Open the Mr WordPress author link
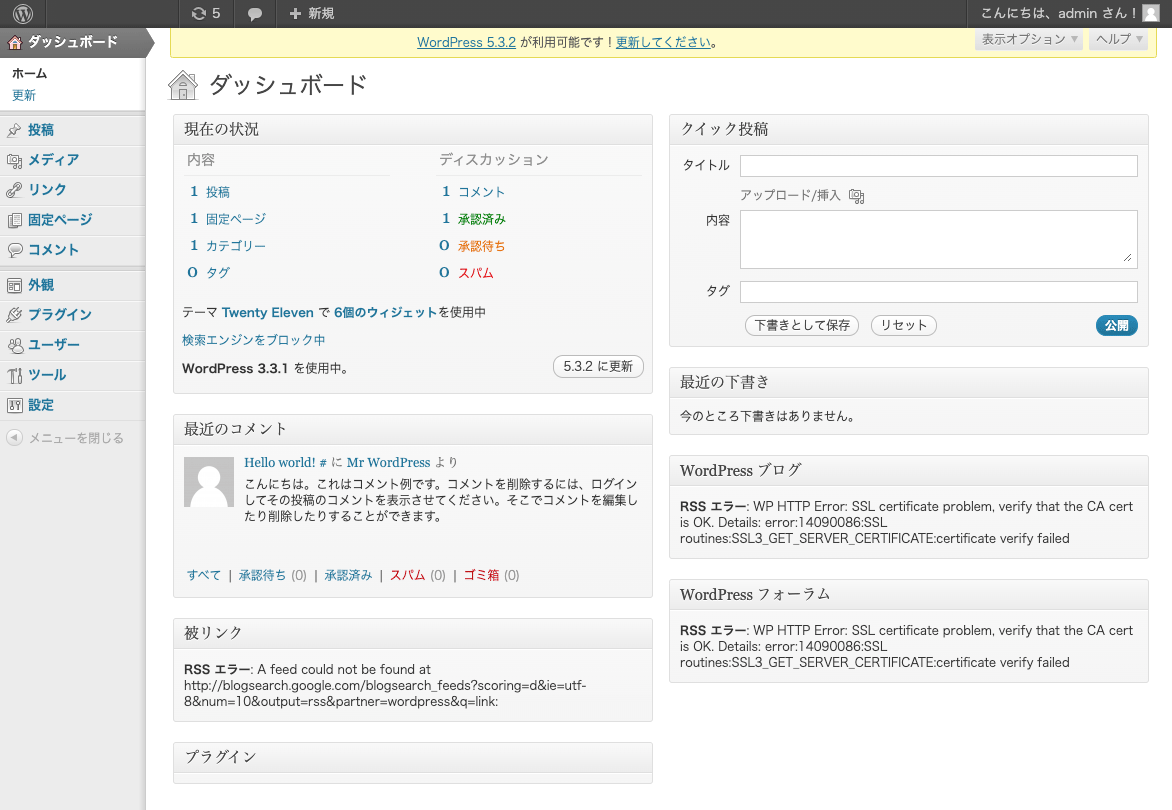This screenshot has height=810, width=1172. click(389, 463)
